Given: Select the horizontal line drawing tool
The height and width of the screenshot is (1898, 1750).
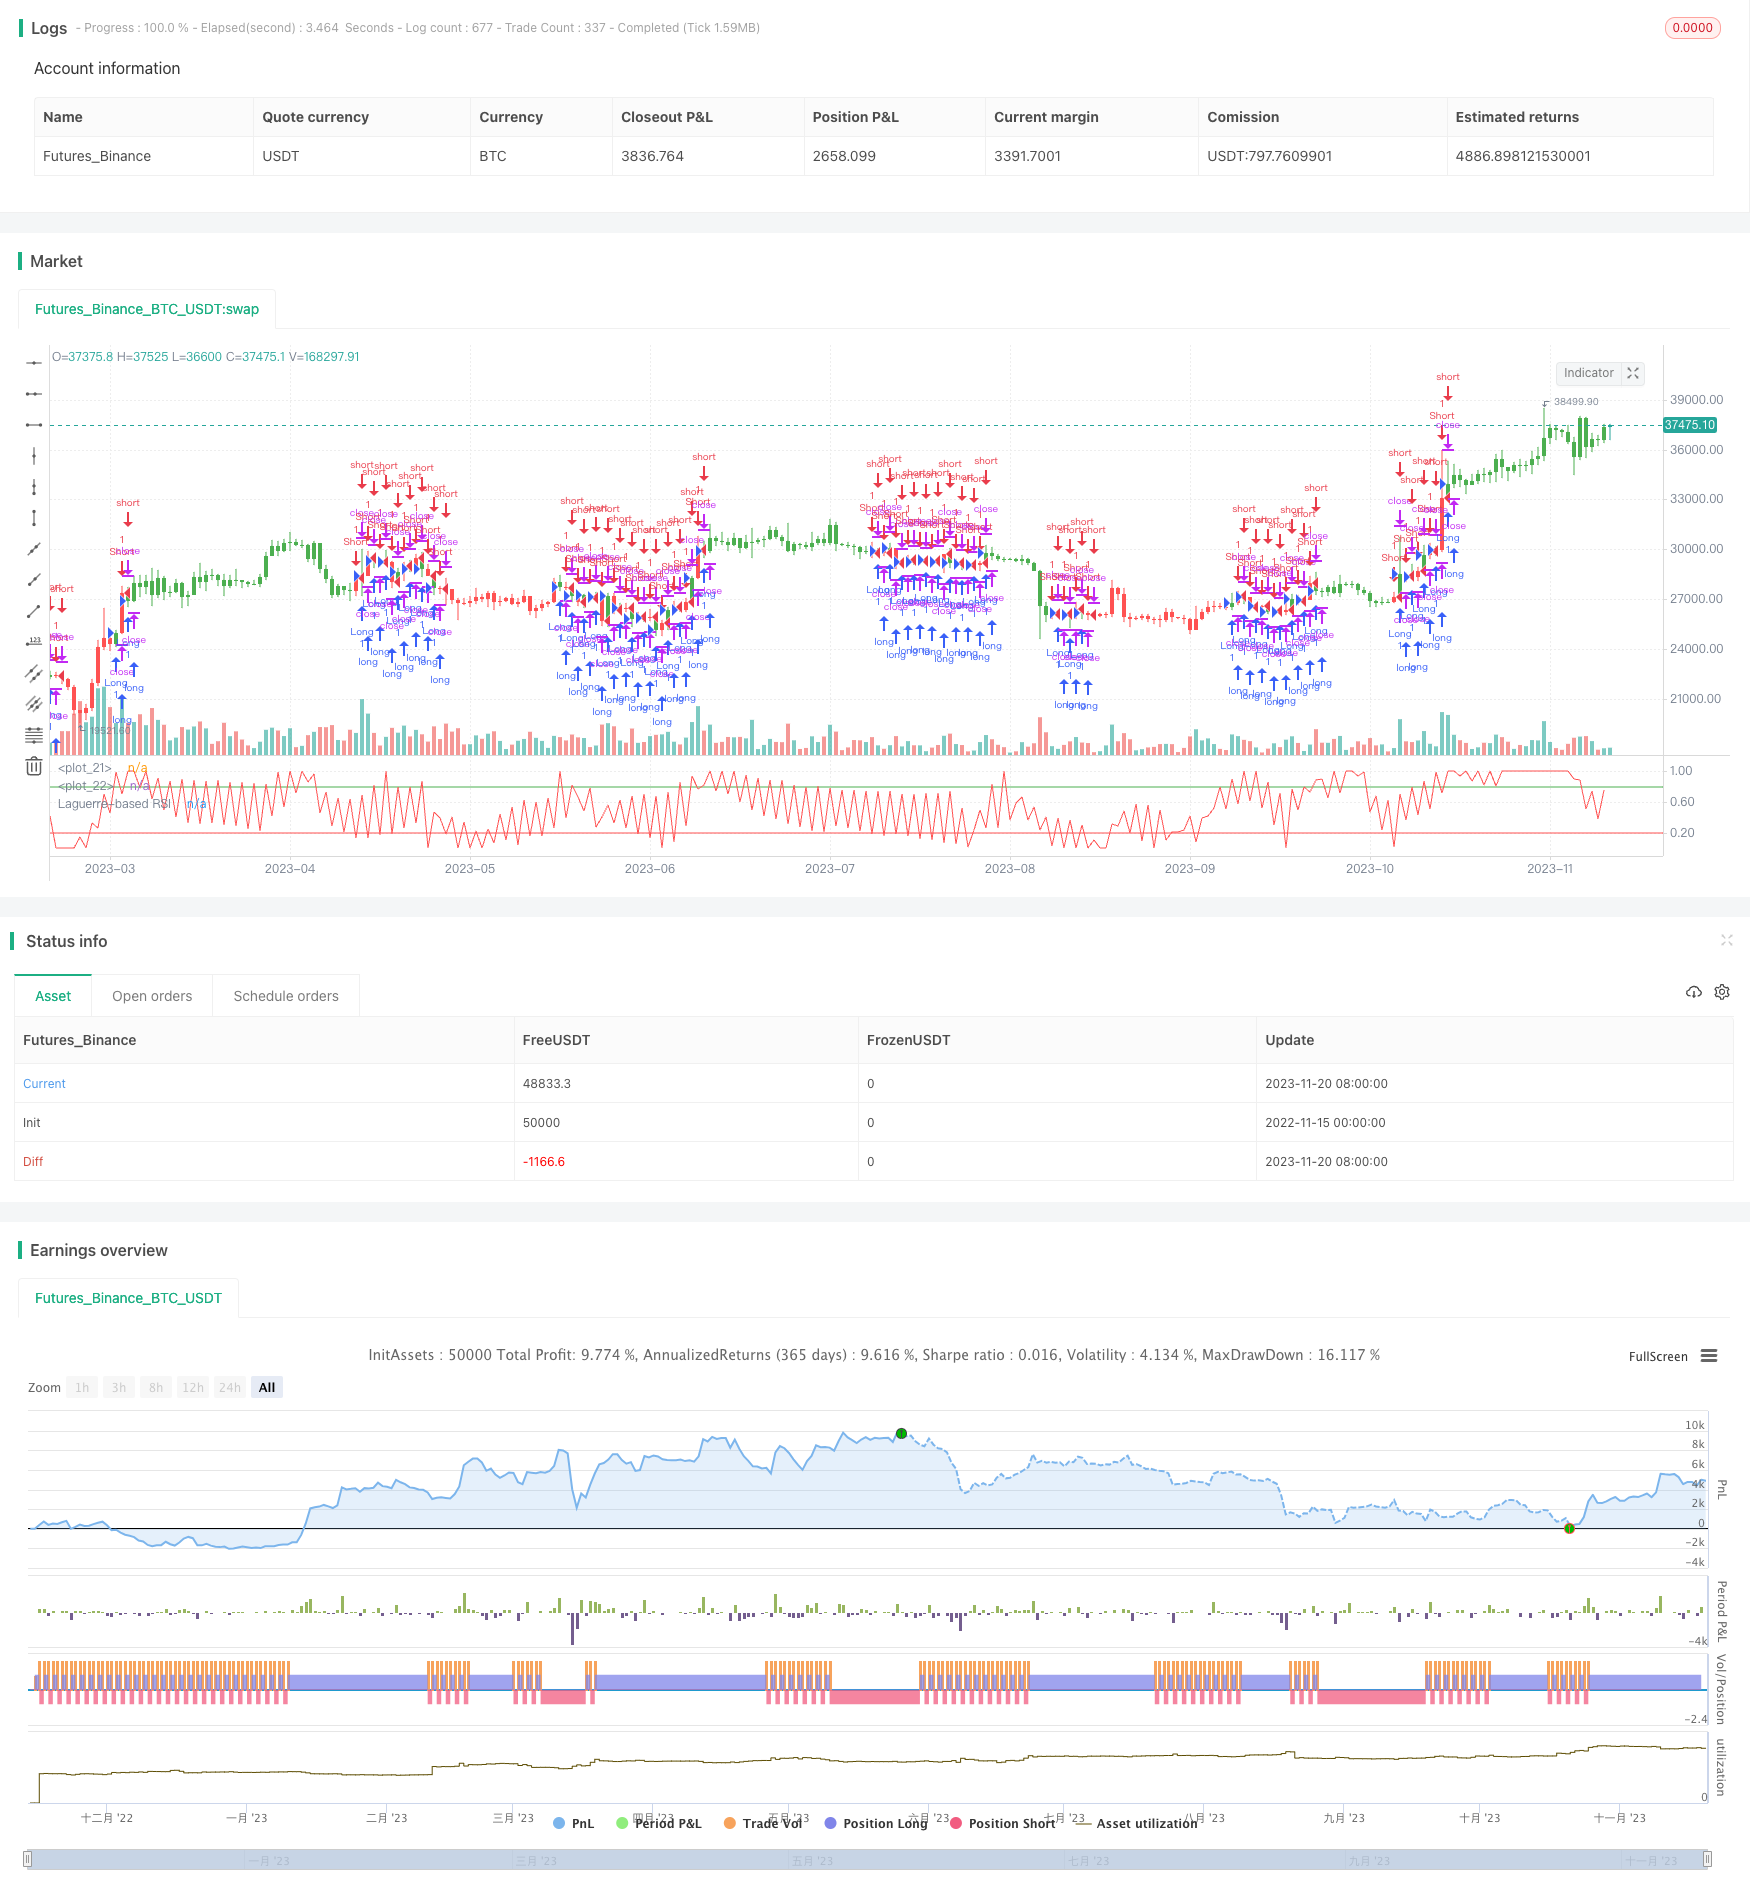Looking at the screenshot, I should (33, 363).
